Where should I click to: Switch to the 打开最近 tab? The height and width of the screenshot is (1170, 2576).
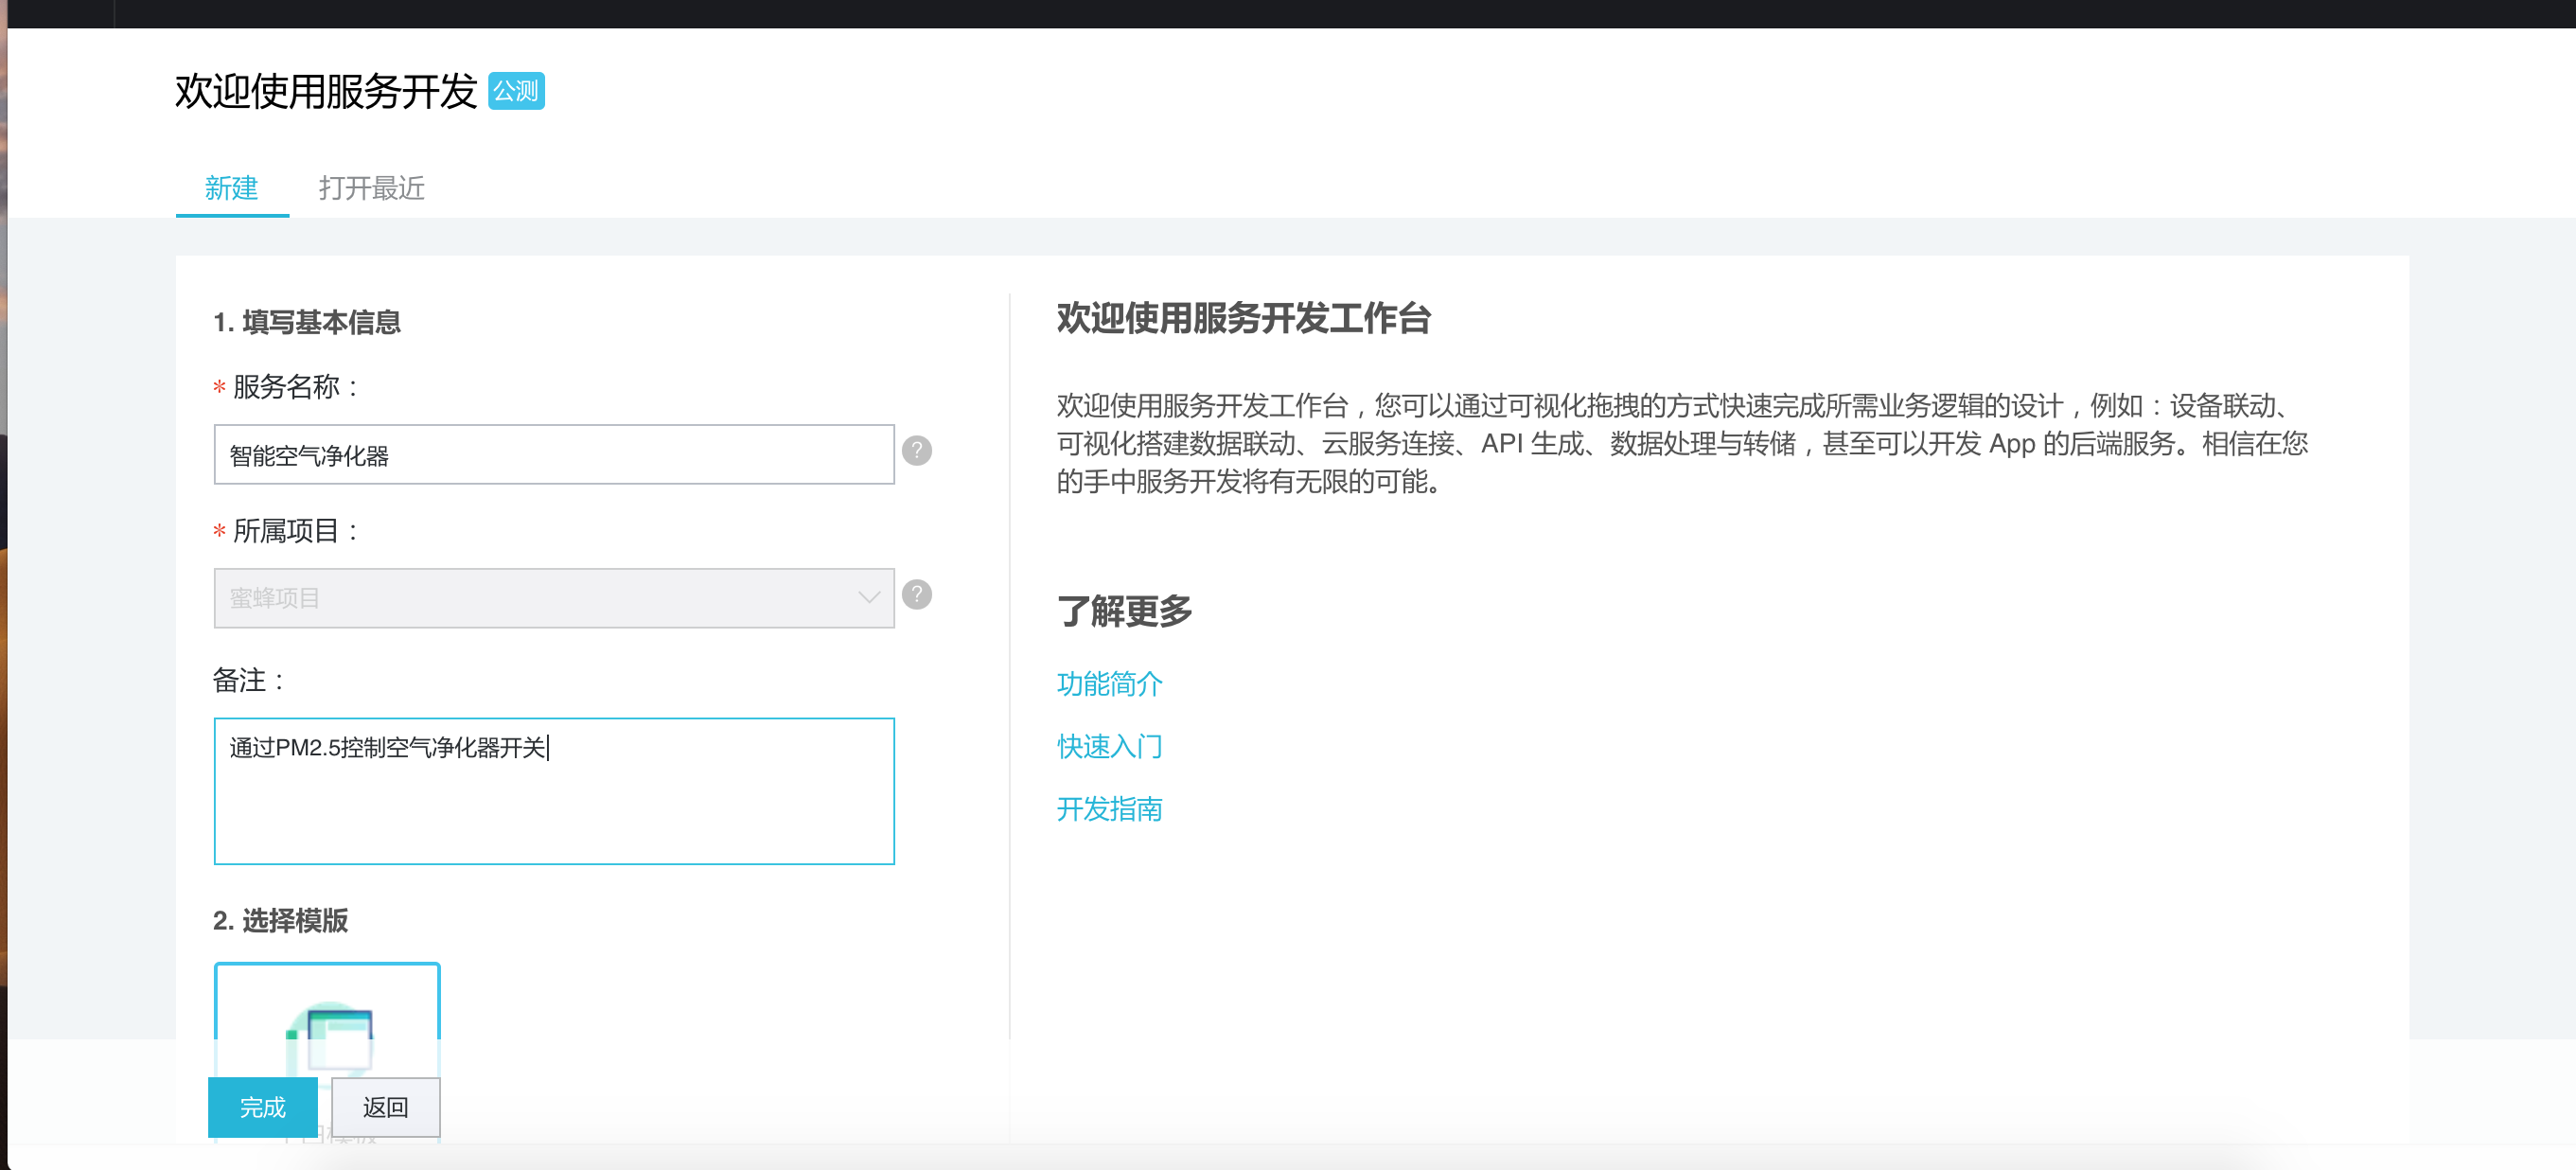(x=371, y=188)
